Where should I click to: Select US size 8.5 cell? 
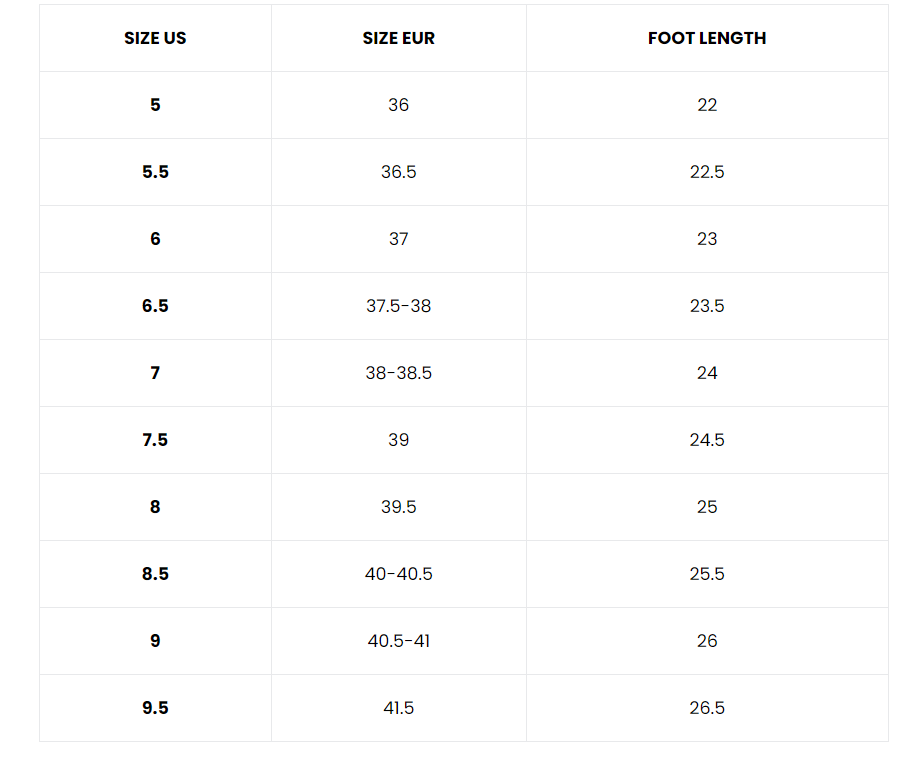(x=155, y=574)
